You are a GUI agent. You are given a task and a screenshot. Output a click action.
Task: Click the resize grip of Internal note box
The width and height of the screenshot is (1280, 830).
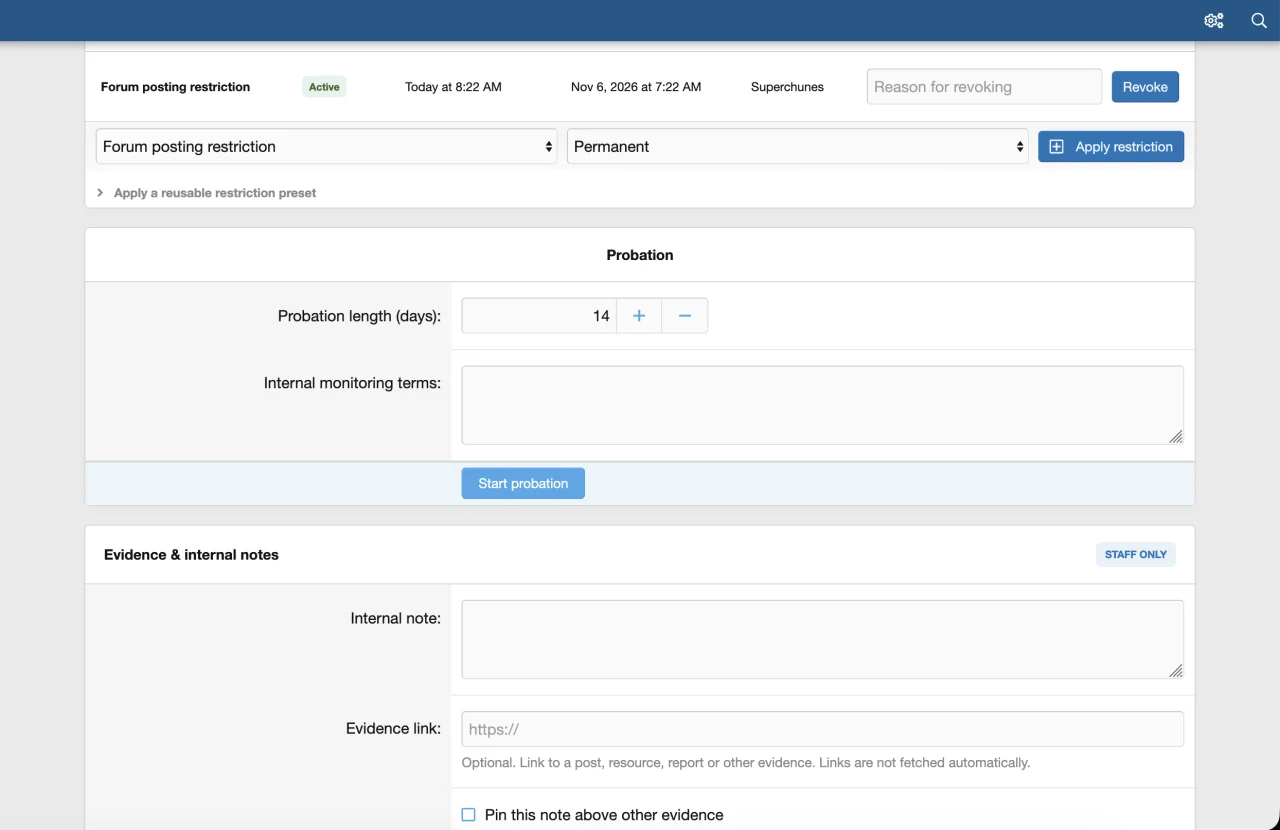coord(1176,672)
